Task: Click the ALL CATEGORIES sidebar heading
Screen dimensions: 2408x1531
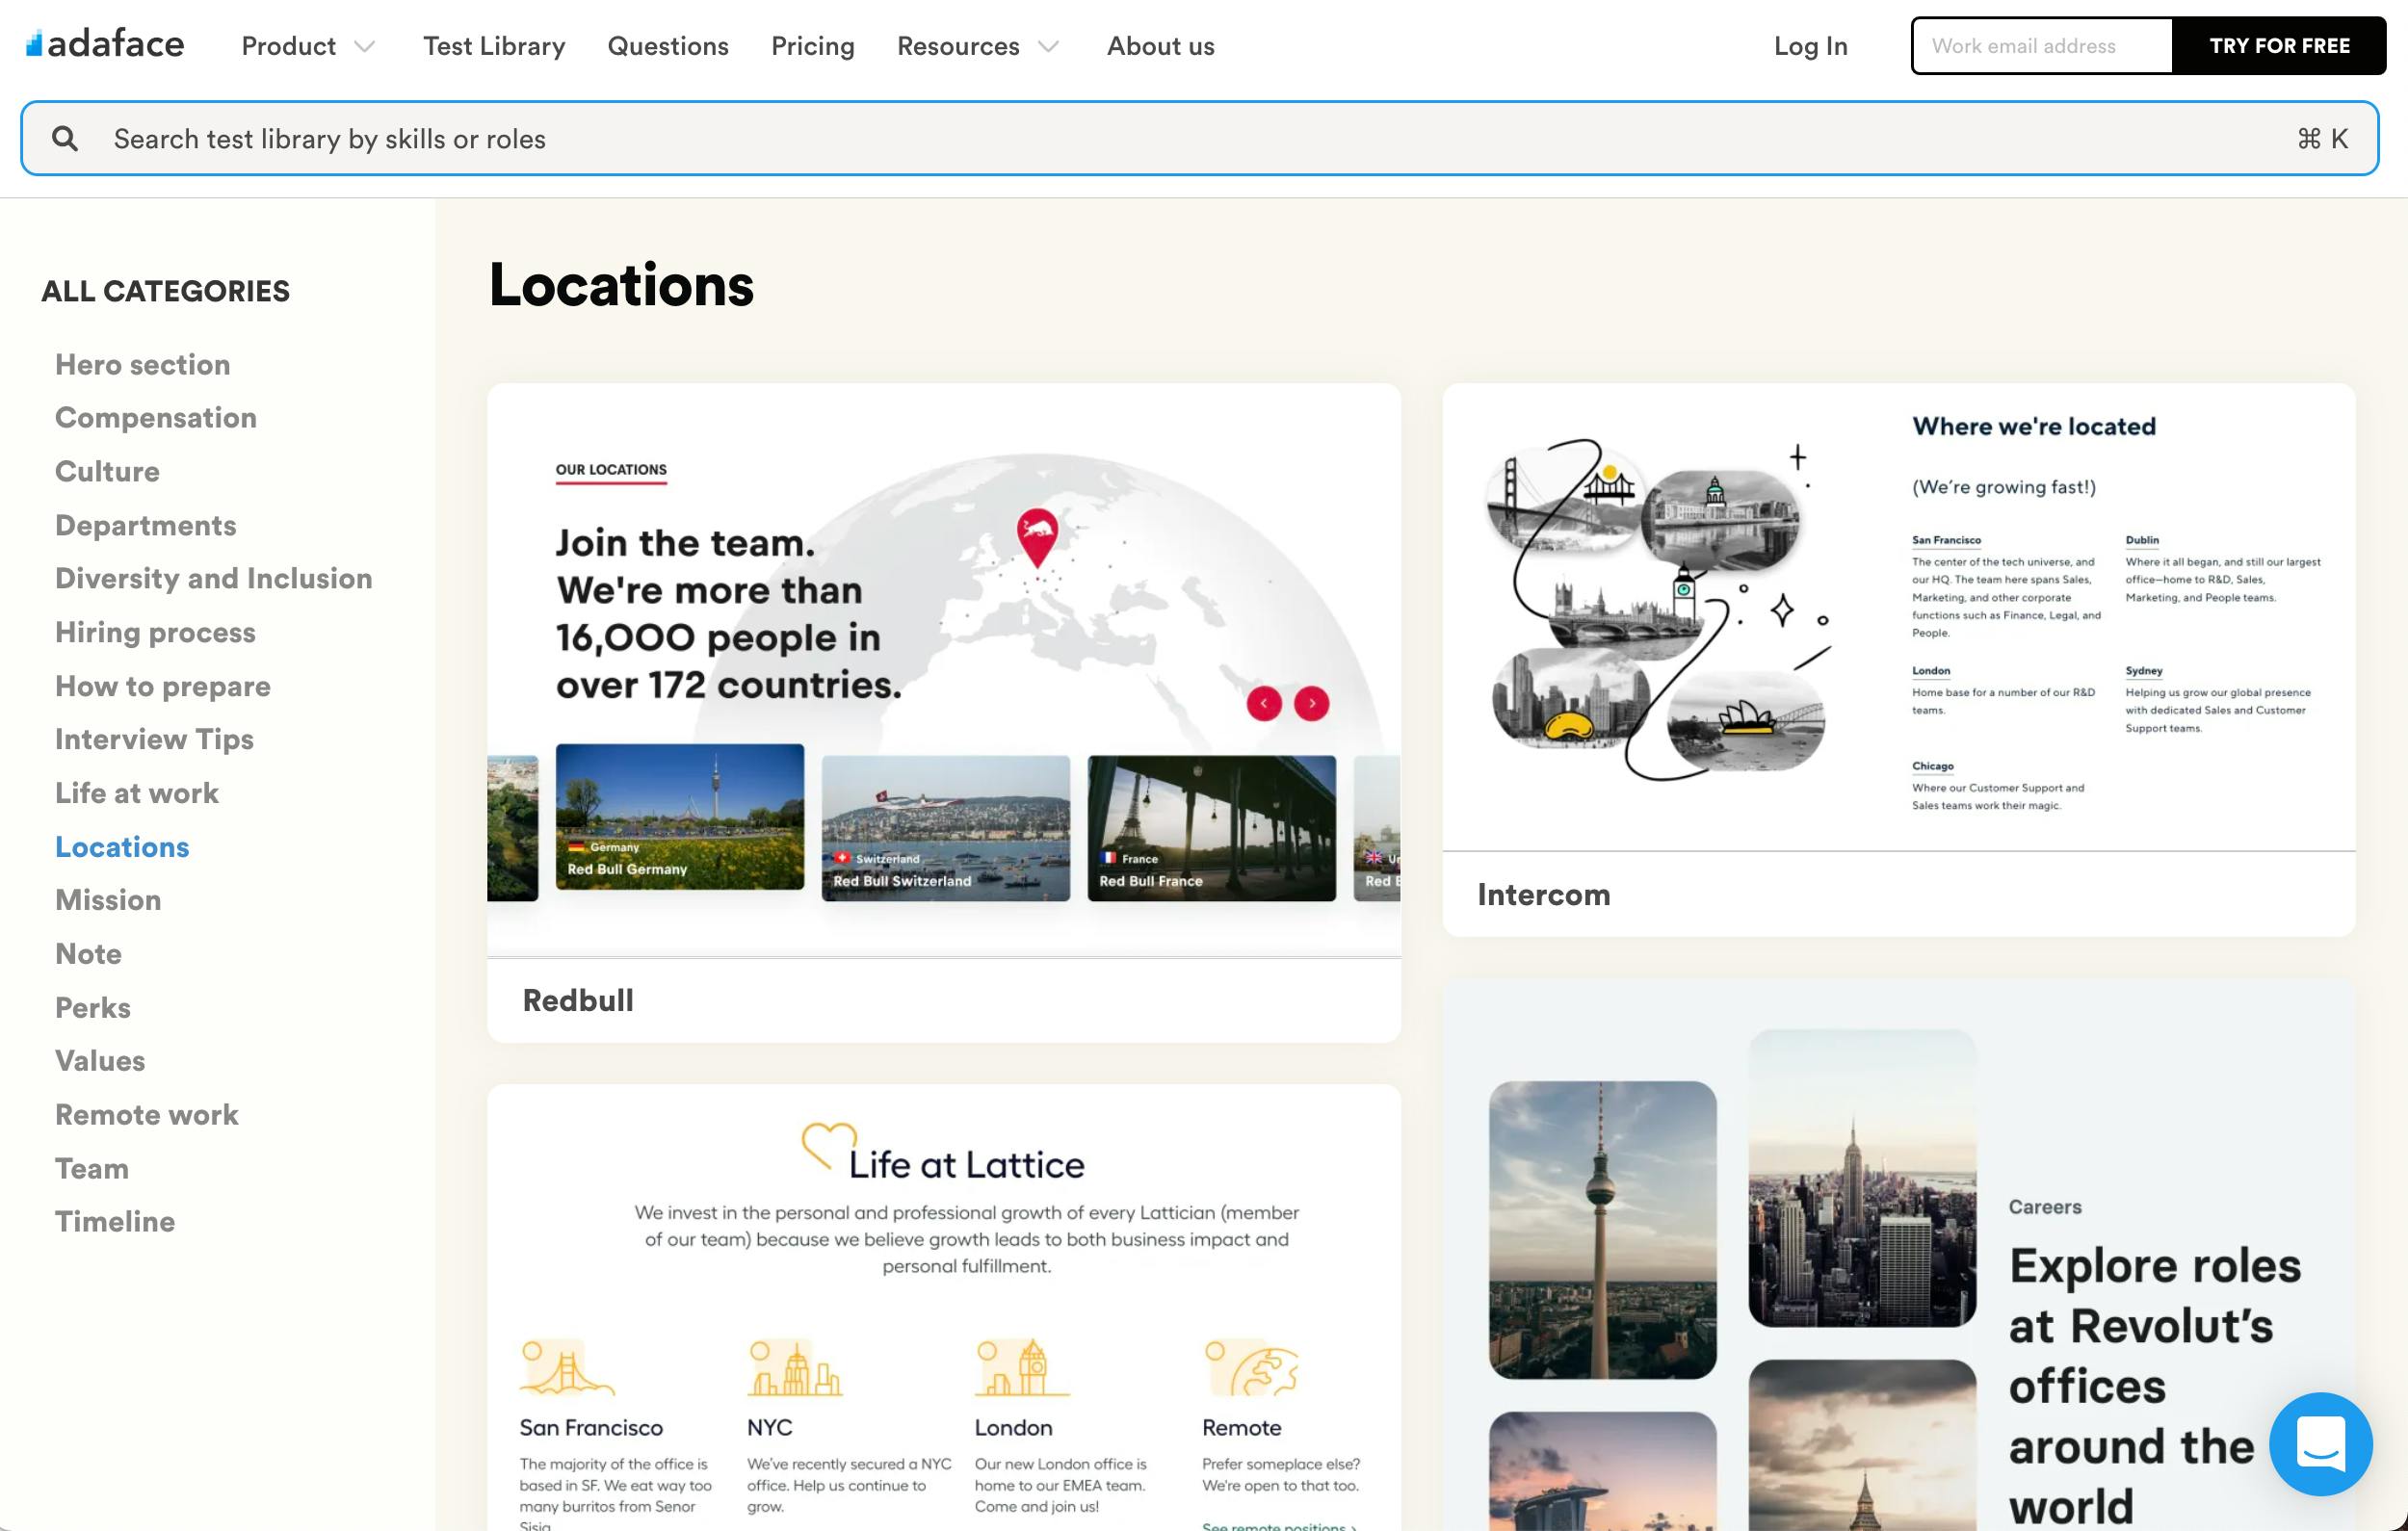Action: click(x=165, y=291)
